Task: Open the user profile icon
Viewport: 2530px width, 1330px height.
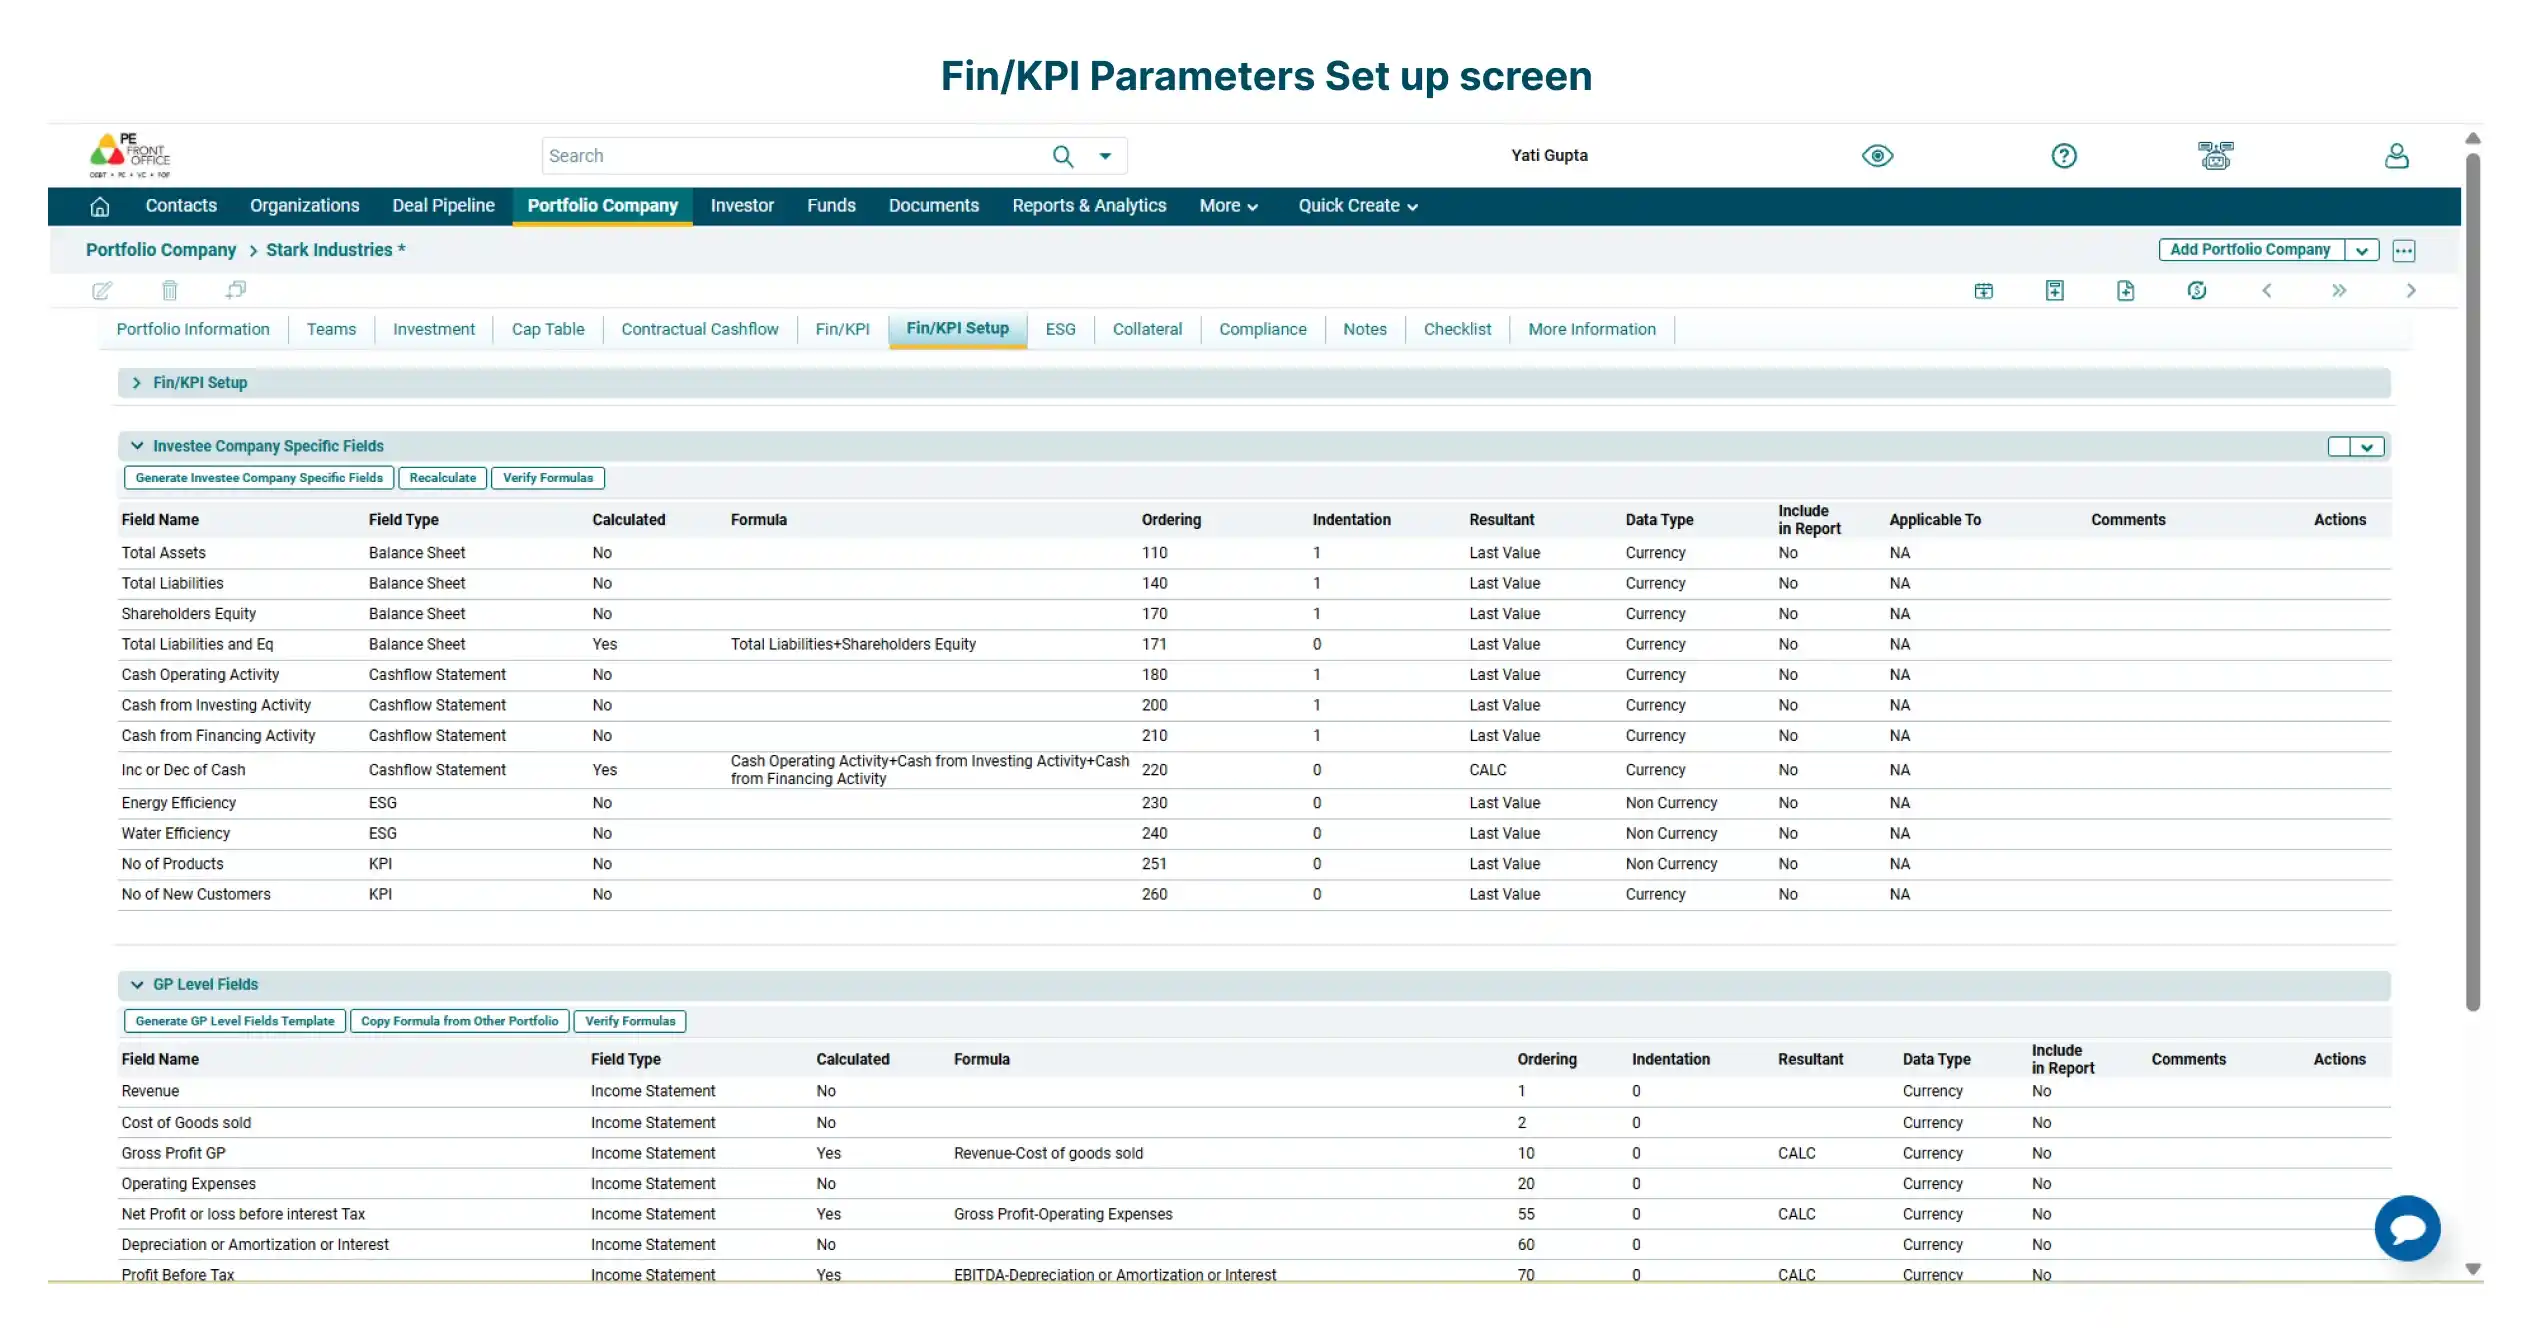Action: click(x=2396, y=156)
